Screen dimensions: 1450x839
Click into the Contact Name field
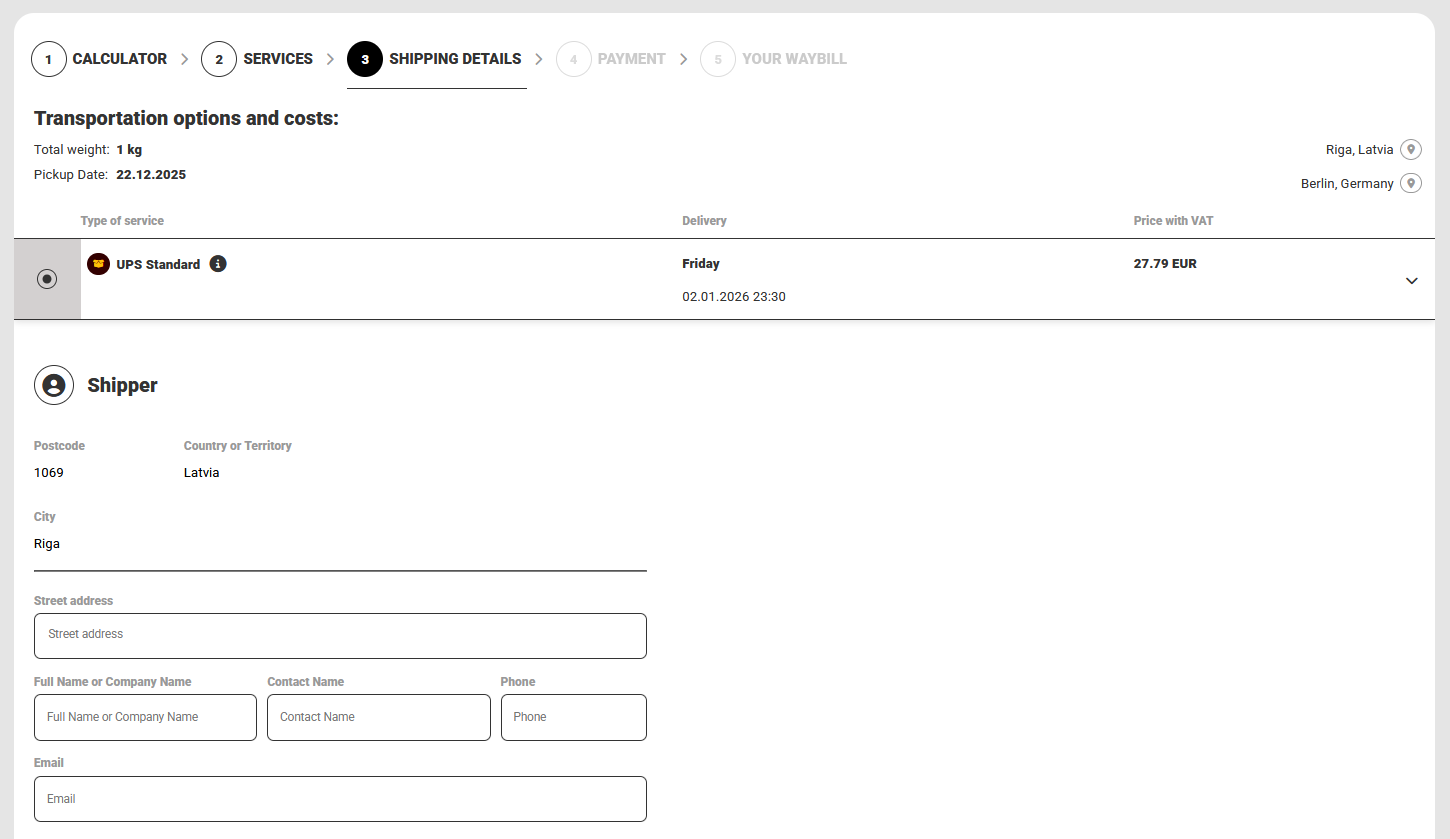378,718
